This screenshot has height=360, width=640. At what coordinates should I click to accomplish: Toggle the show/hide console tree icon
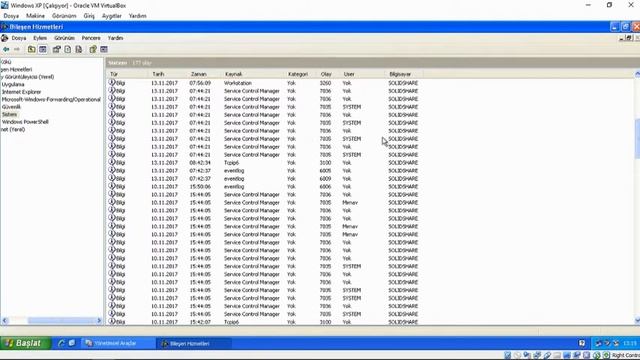pos(43,49)
